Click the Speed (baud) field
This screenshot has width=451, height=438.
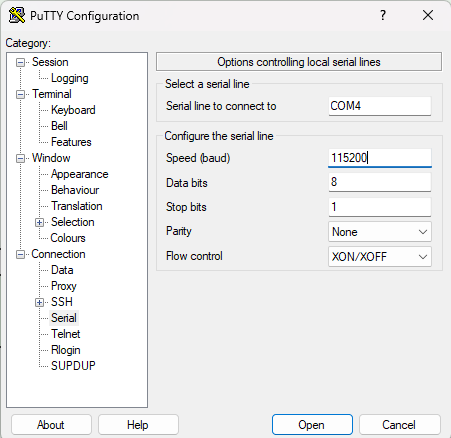[x=380, y=158]
